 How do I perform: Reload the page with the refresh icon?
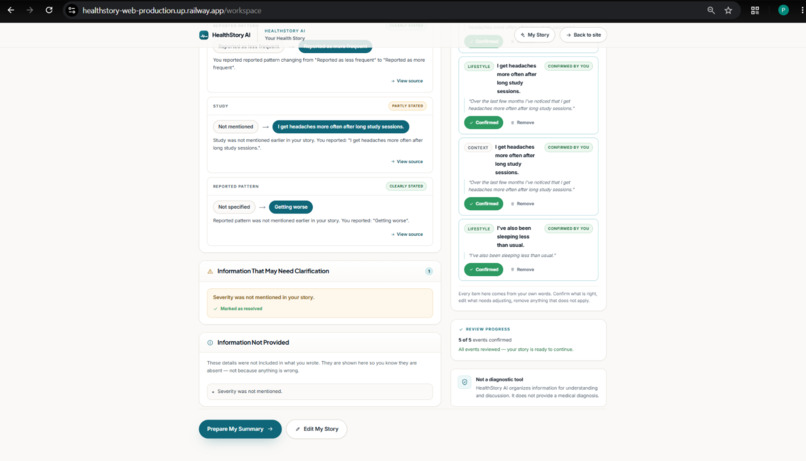pyautogui.click(x=49, y=10)
